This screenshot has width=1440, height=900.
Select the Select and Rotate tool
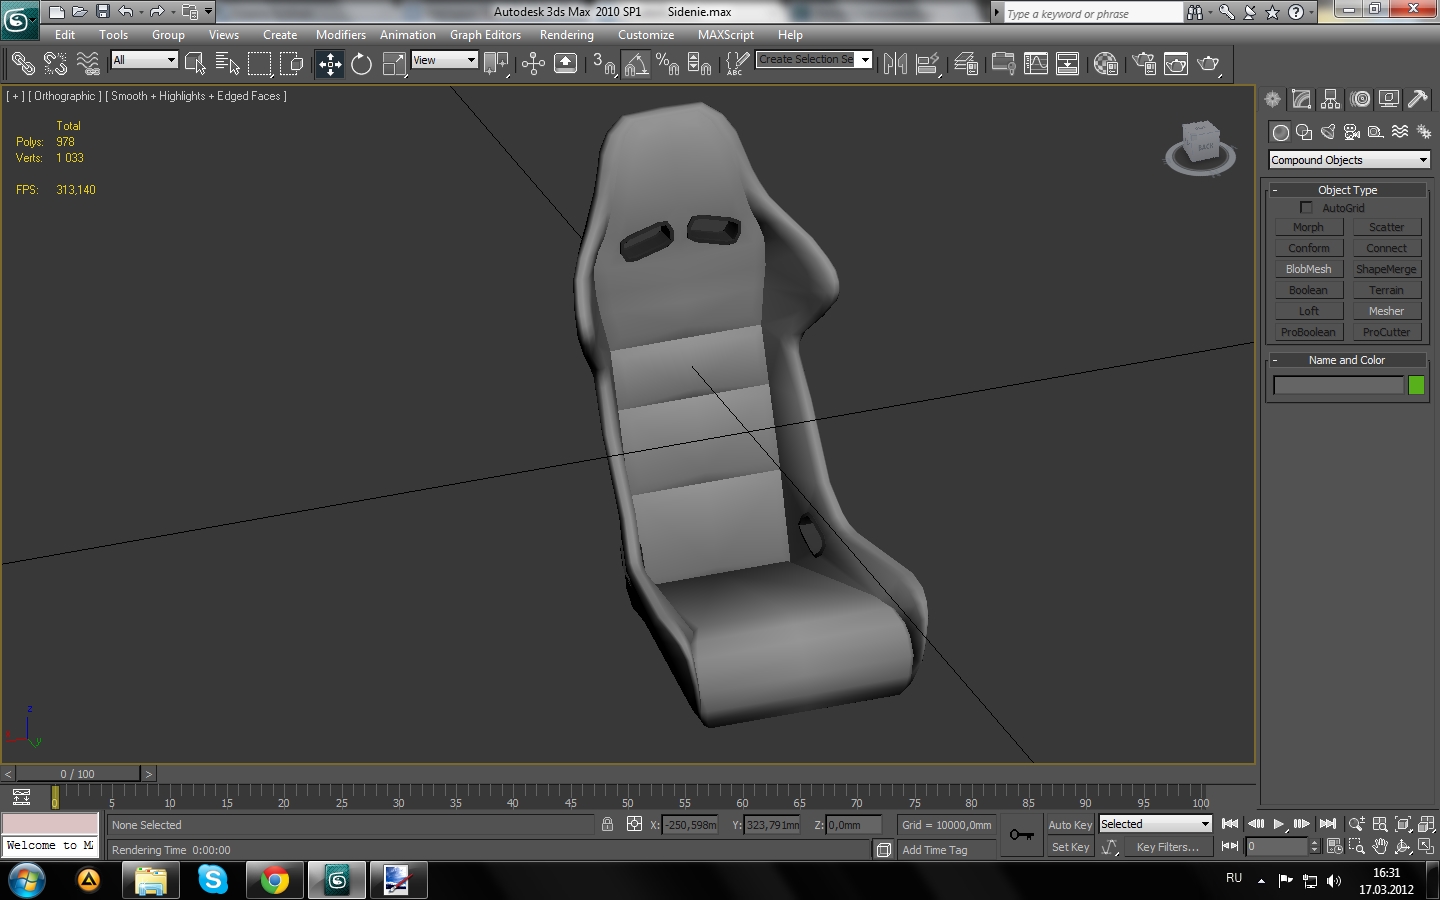click(x=361, y=65)
